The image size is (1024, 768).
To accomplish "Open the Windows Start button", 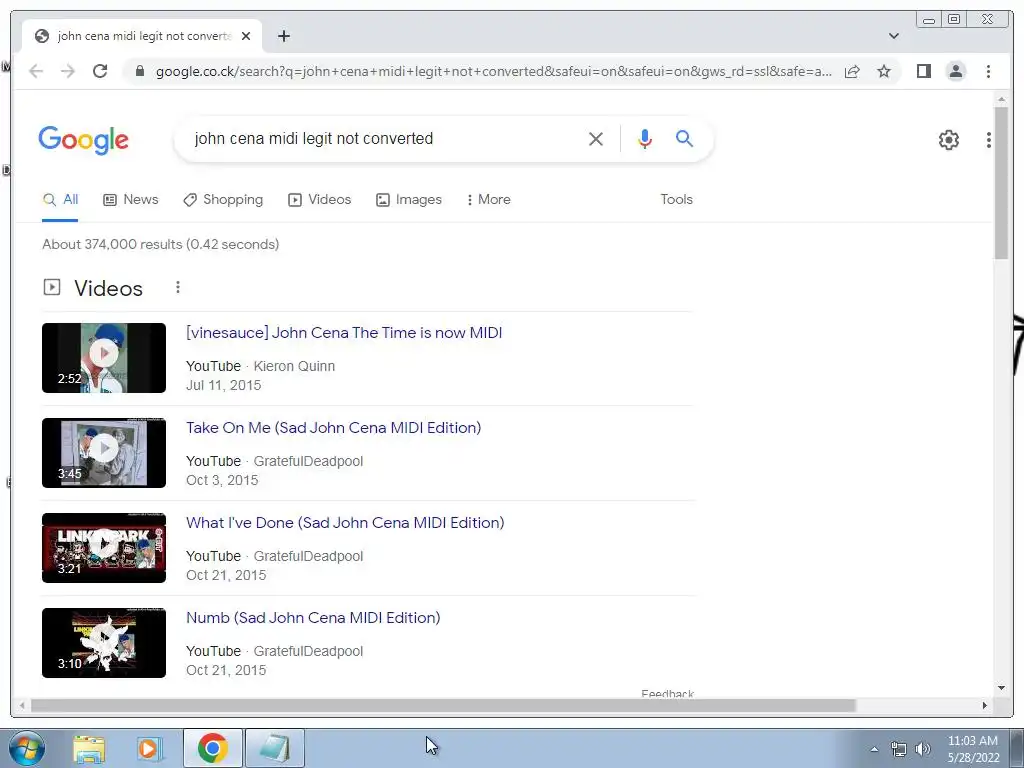I will (26, 748).
